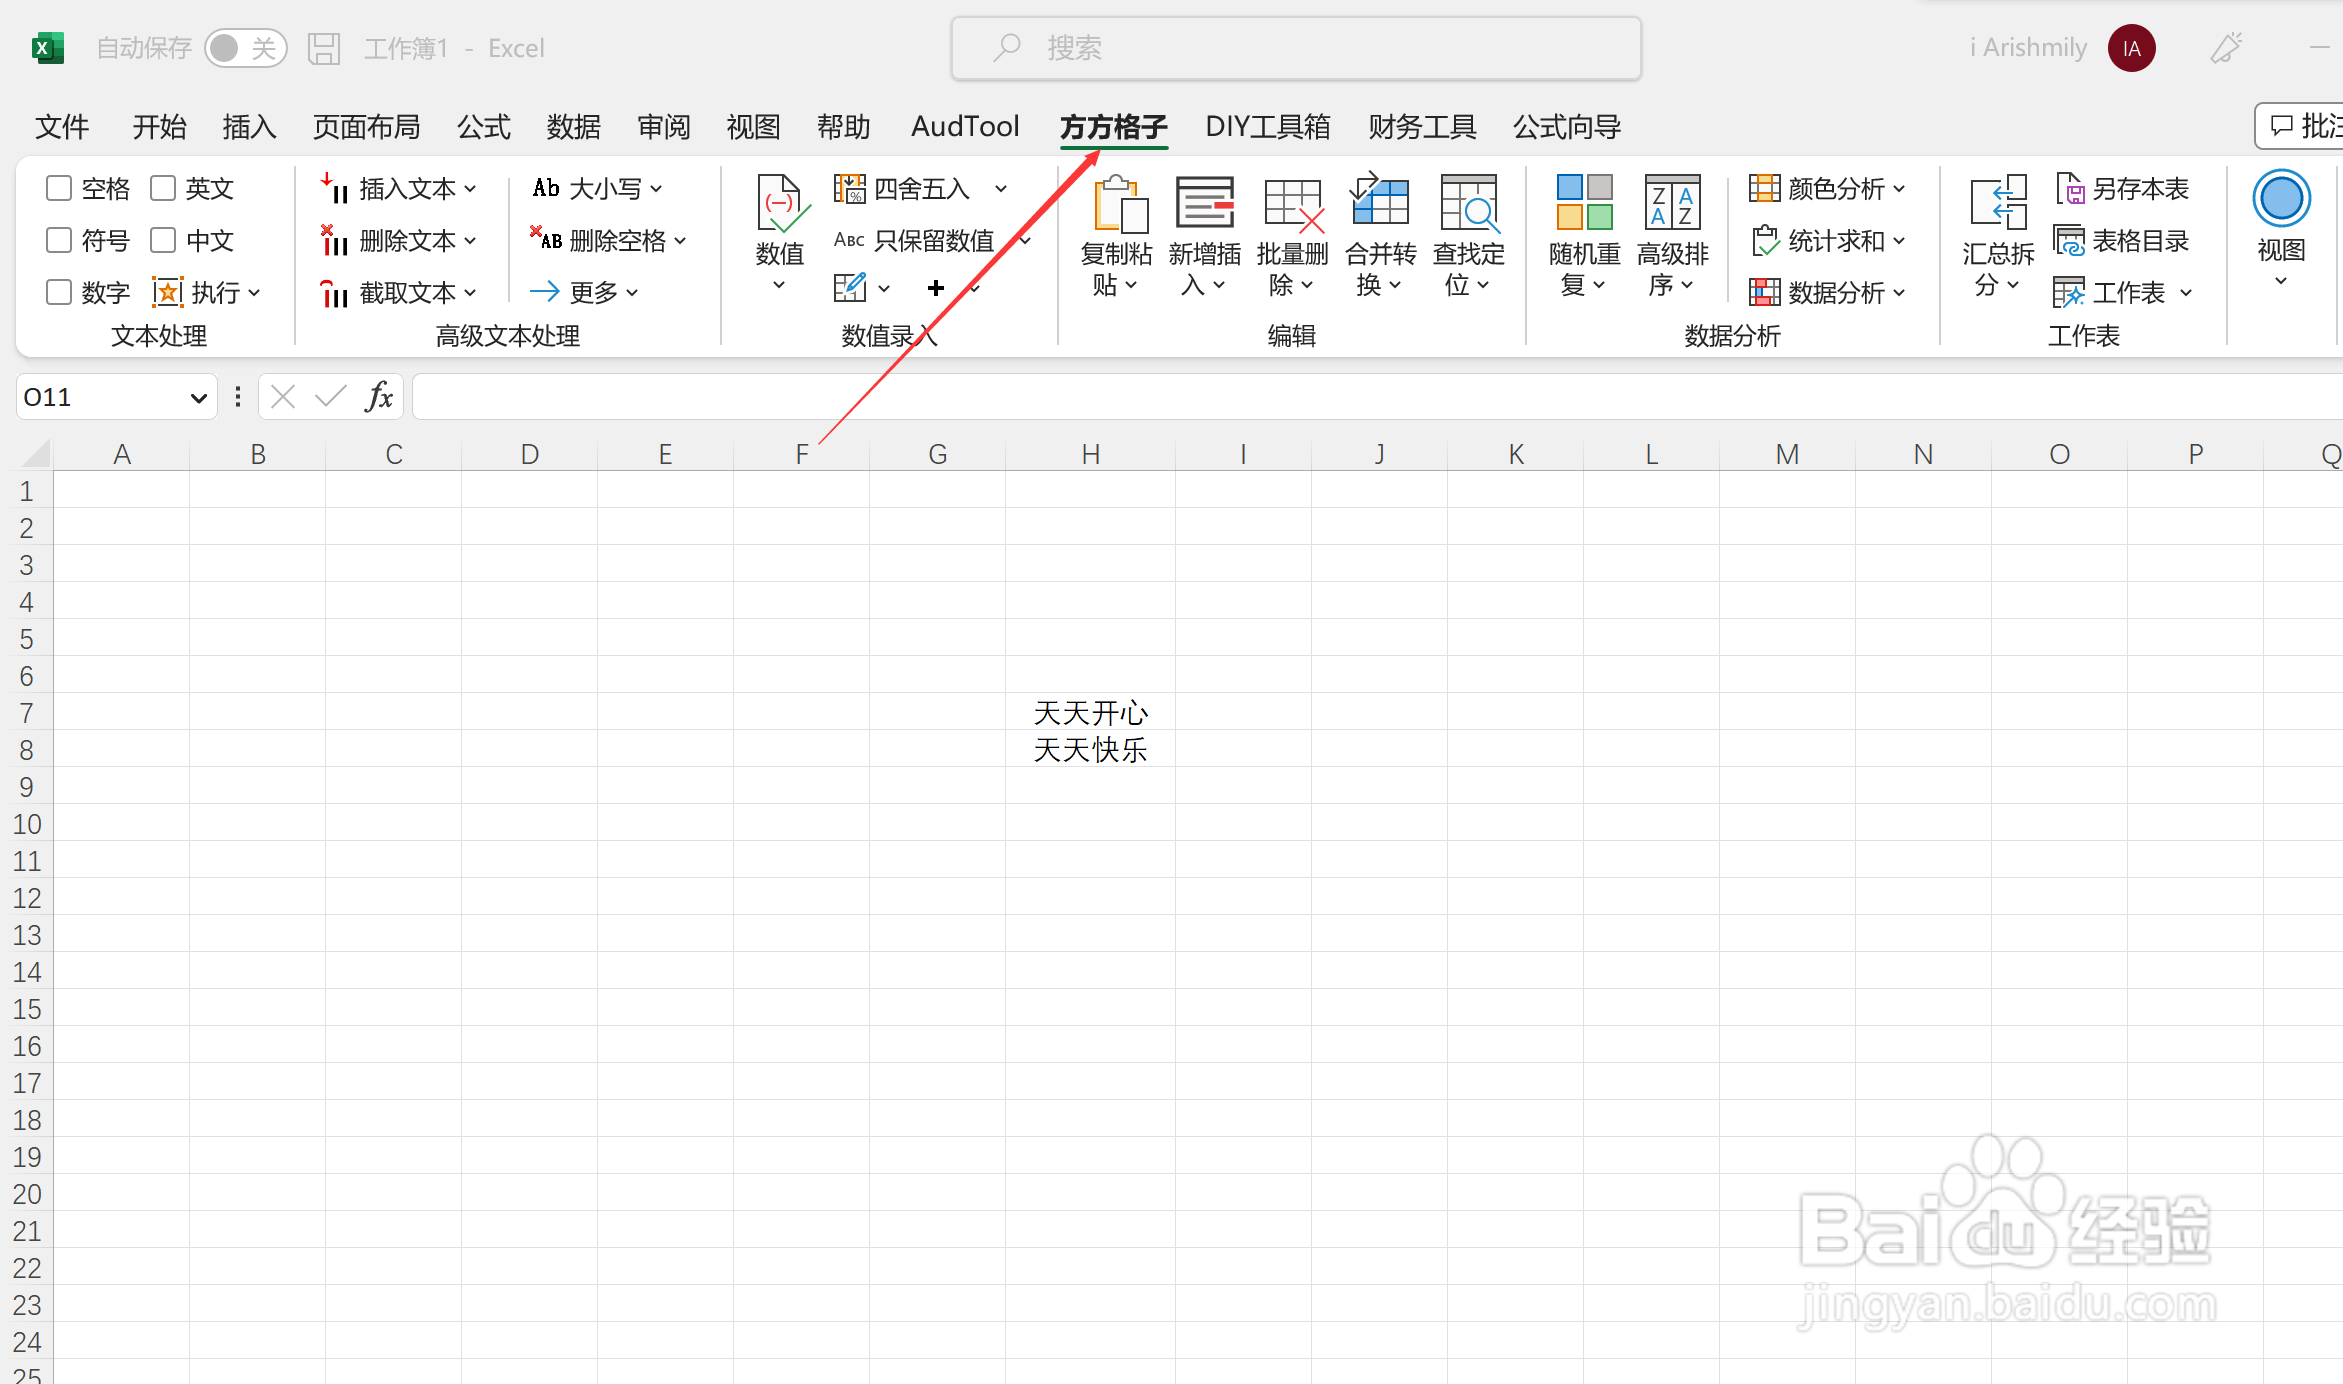This screenshot has width=2343, height=1384.
Task: Switch to the DIY工具箱 tab
Action: [x=1268, y=127]
